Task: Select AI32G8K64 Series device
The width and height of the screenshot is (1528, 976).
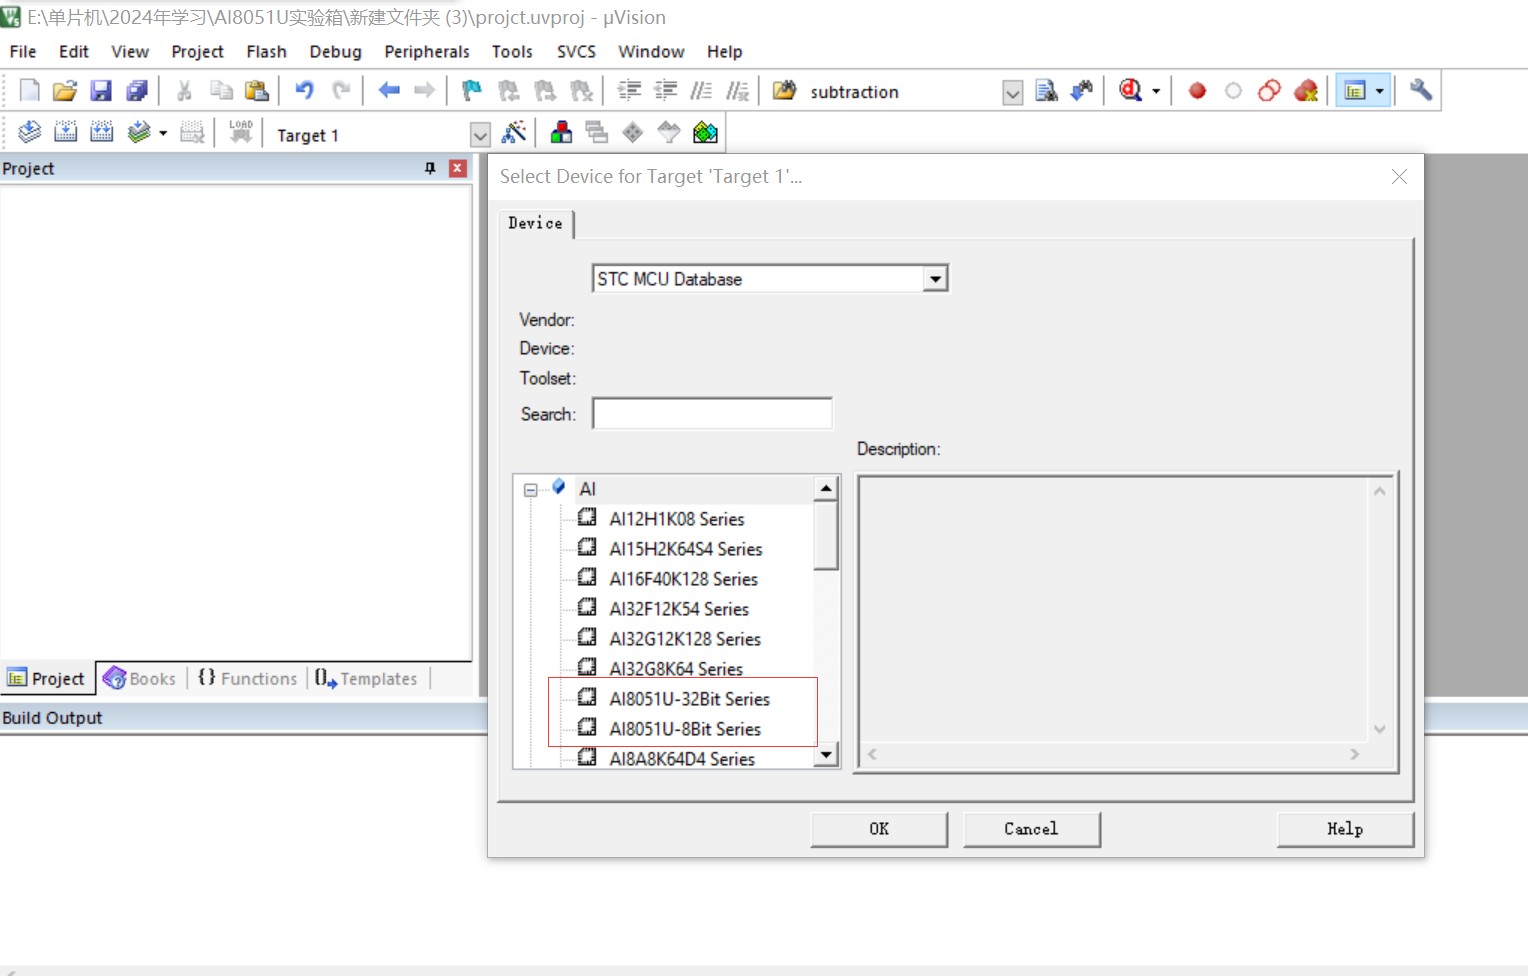Action: tap(676, 669)
